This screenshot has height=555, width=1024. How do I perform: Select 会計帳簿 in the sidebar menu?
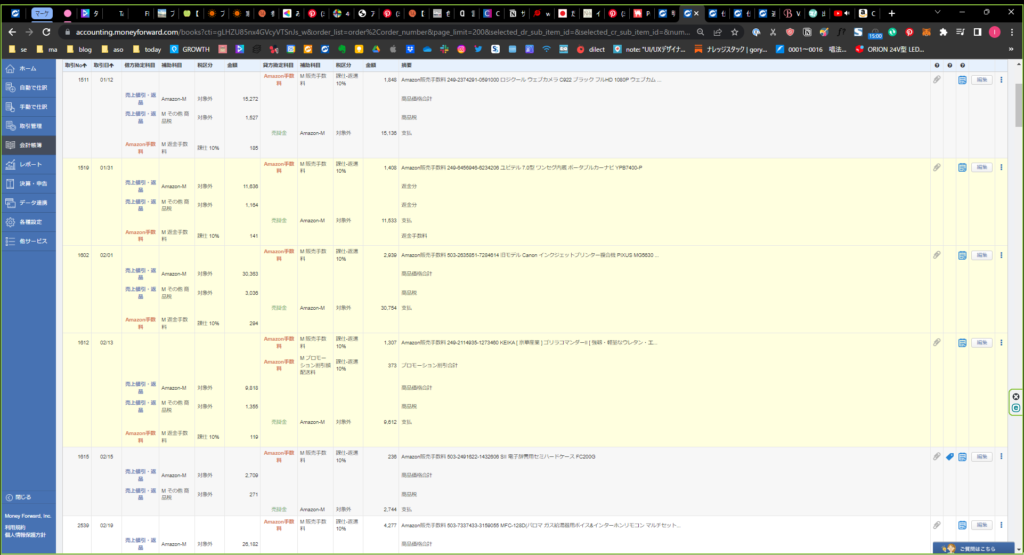pos(32,145)
